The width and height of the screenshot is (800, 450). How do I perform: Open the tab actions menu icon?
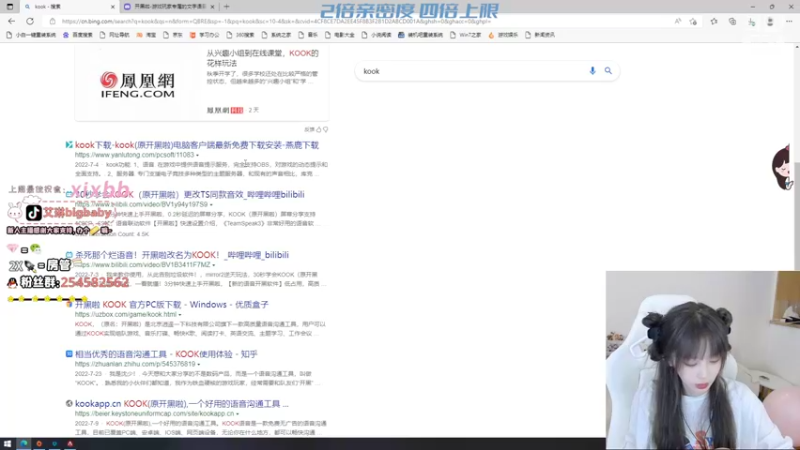[x=10, y=7]
